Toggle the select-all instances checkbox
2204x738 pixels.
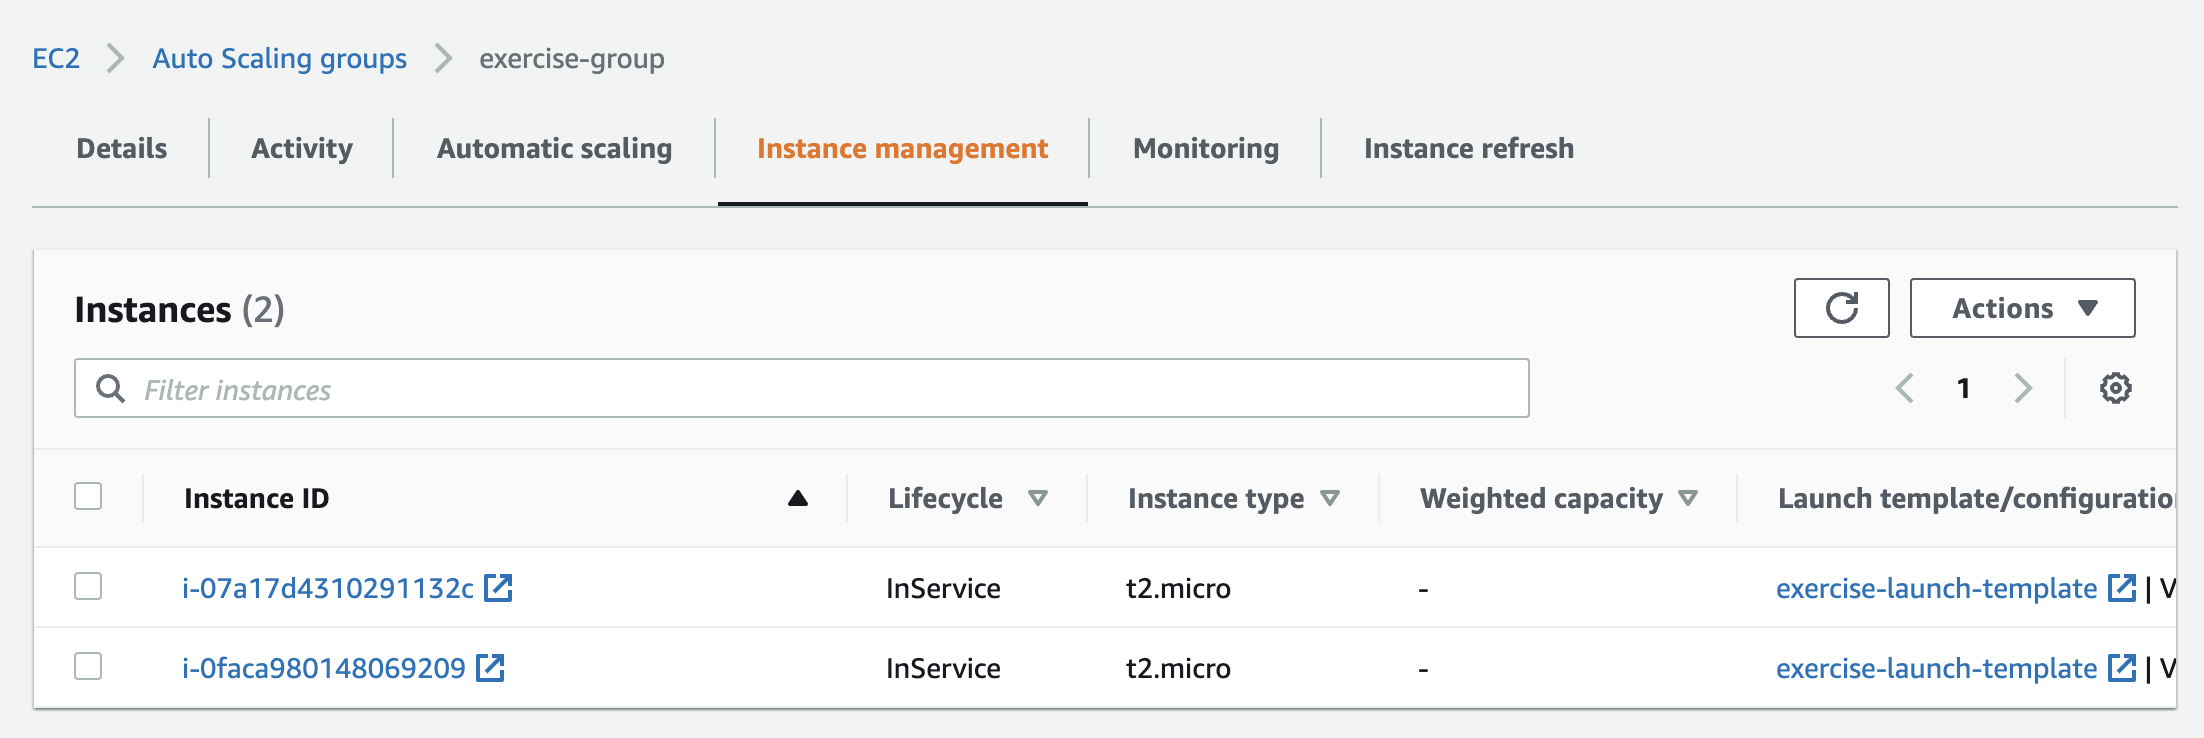point(88,496)
